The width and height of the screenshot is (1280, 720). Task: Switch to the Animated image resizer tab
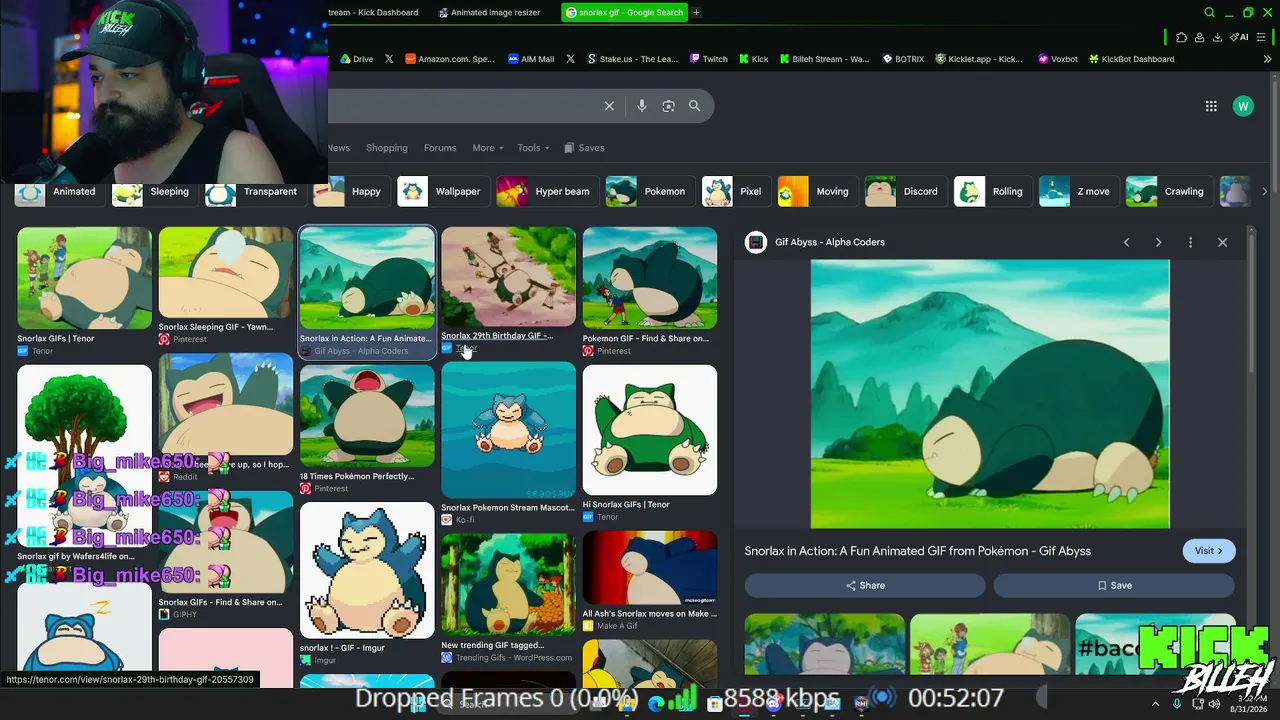point(490,13)
